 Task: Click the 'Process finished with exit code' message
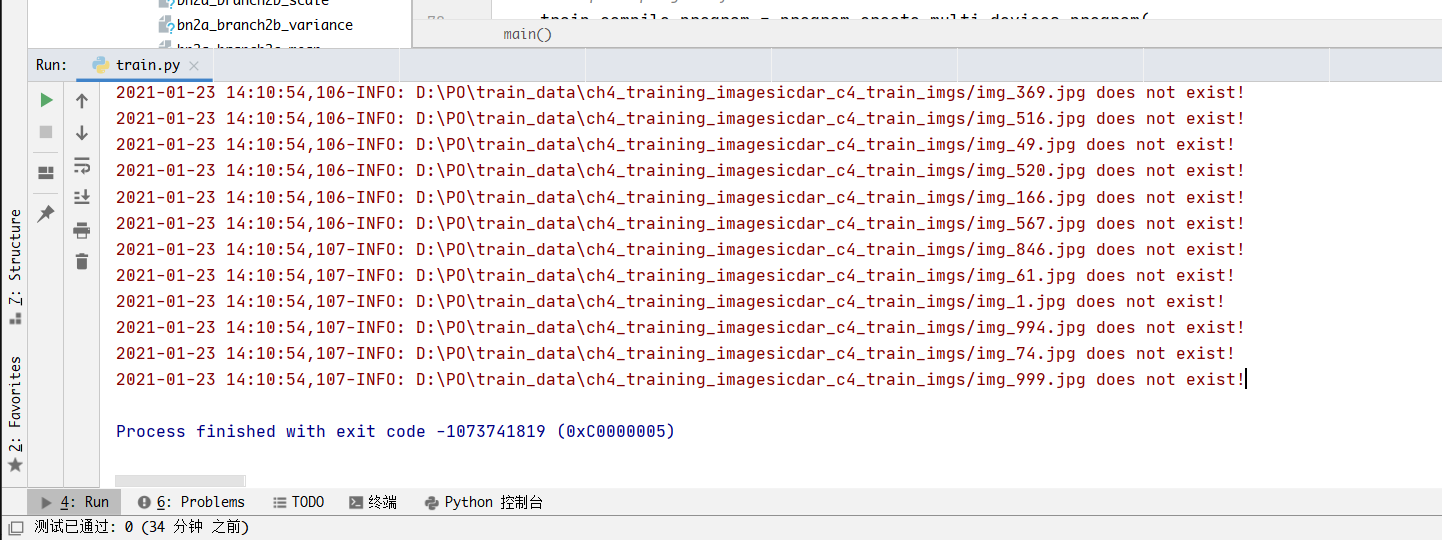[x=395, y=431]
